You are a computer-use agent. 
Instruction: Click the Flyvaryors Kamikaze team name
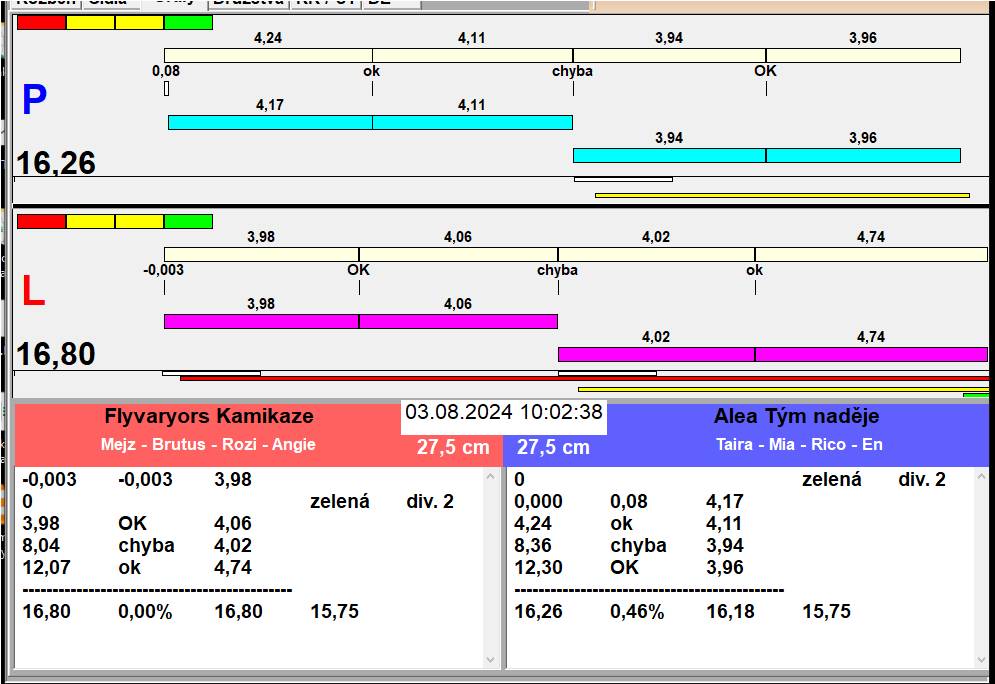[x=209, y=416]
